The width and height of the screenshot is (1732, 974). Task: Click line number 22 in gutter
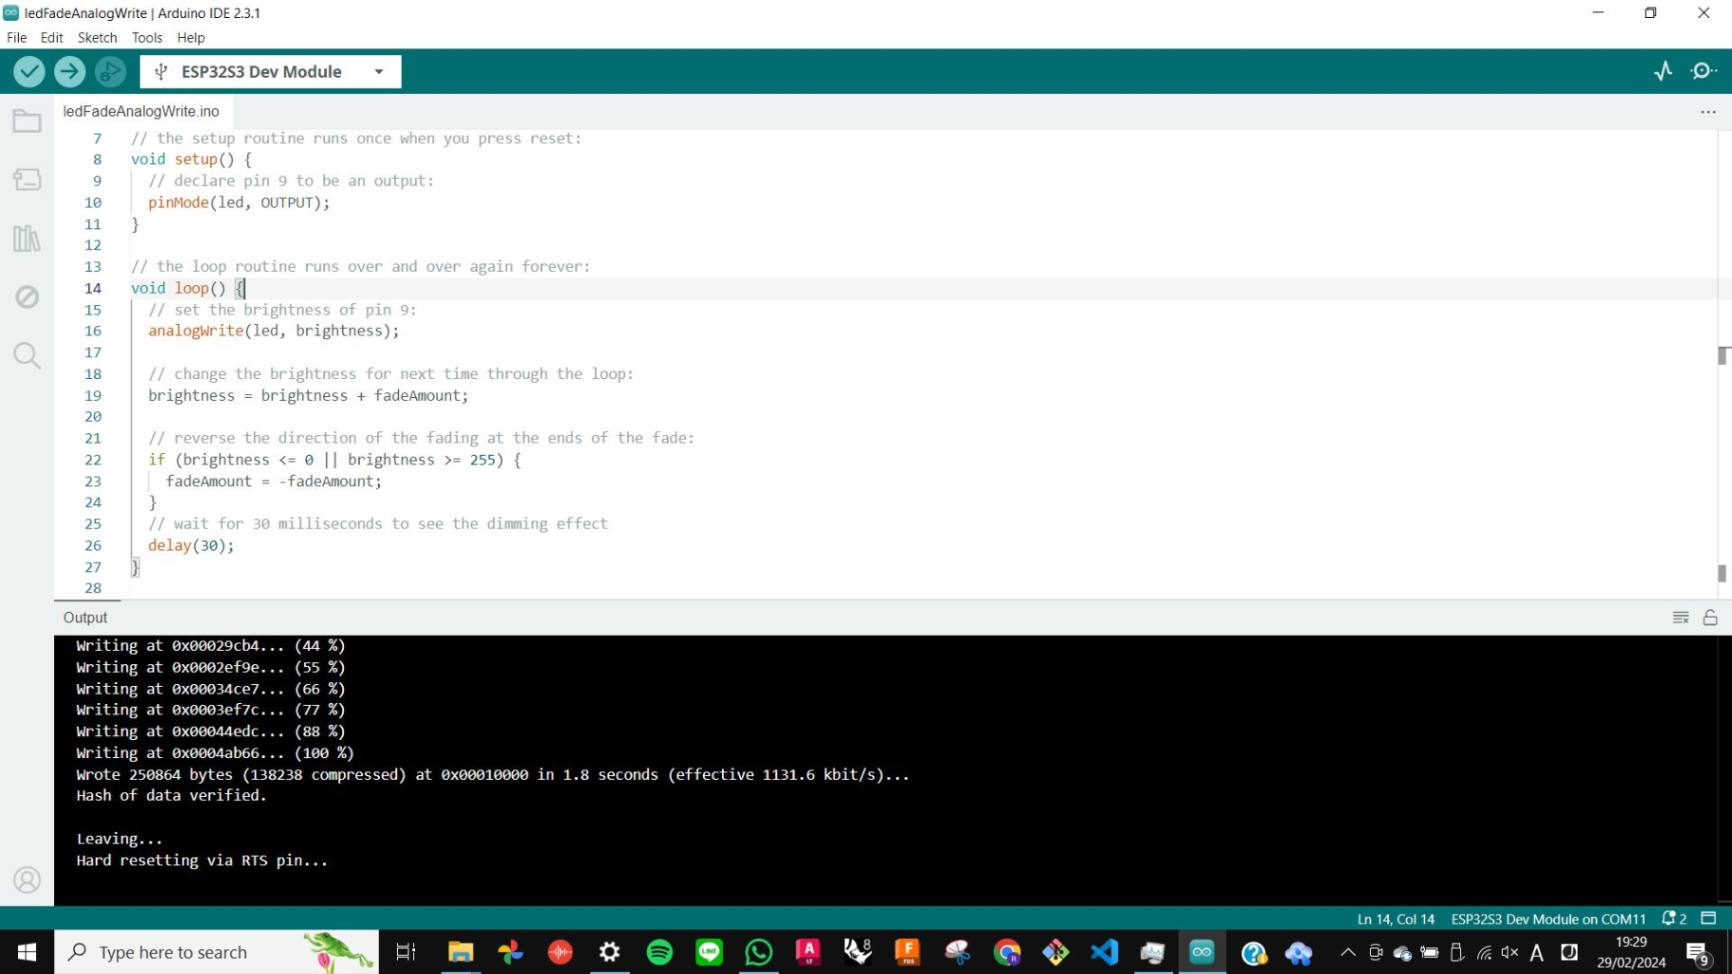coord(93,460)
